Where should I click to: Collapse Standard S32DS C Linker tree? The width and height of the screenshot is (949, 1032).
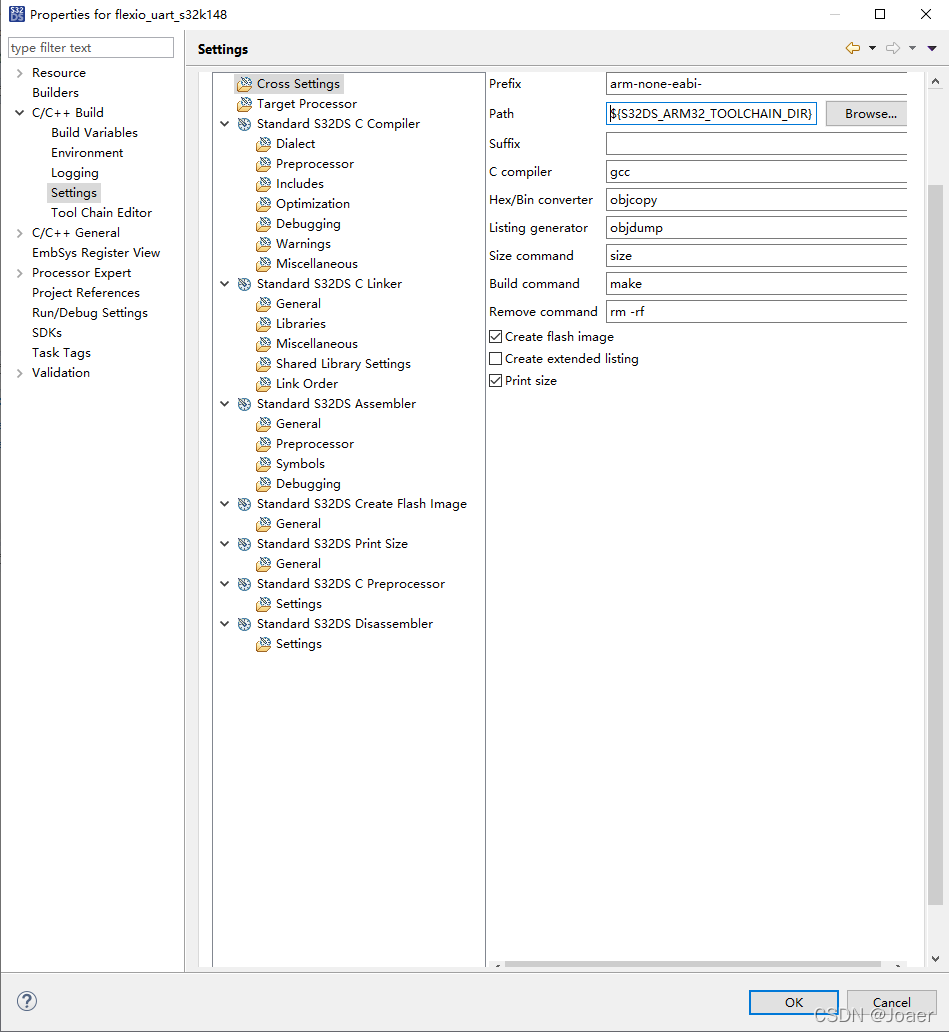click(224, 284)
